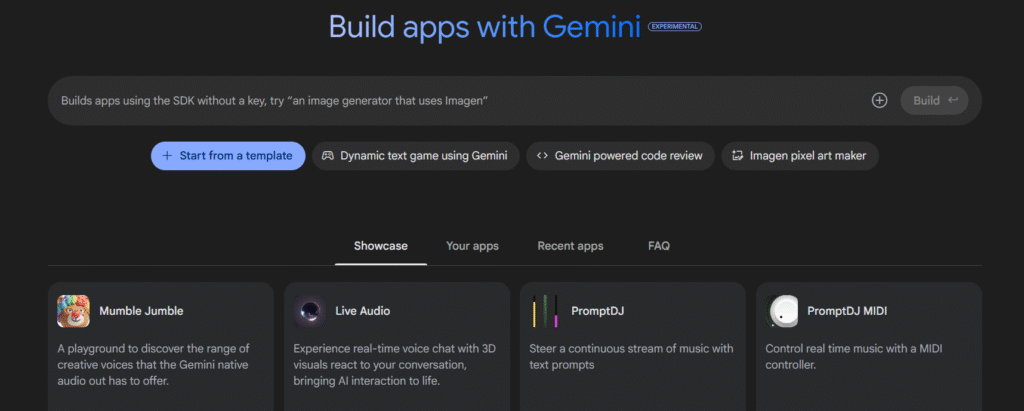Click the Mumble Jumble clown icon
This screenshot has height=411, width=1024.
[x=73, y=311]
